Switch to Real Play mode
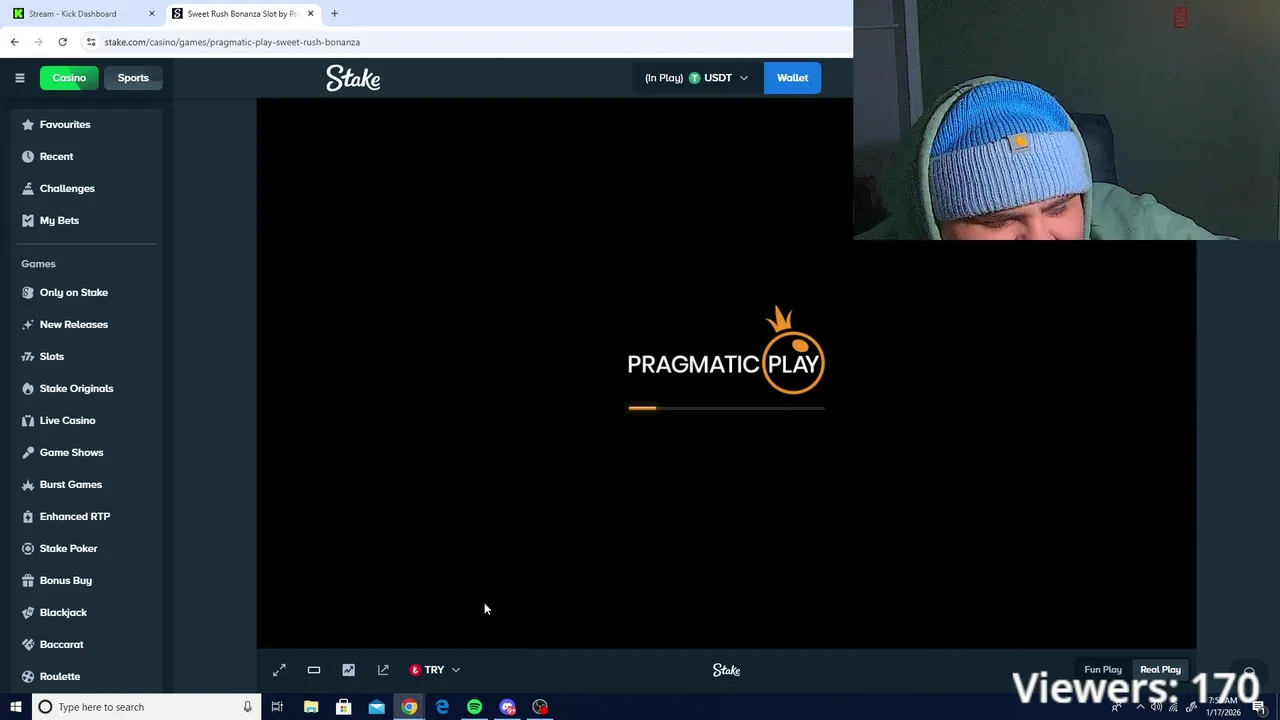 pyautogui.click(x=1160, y=670)
